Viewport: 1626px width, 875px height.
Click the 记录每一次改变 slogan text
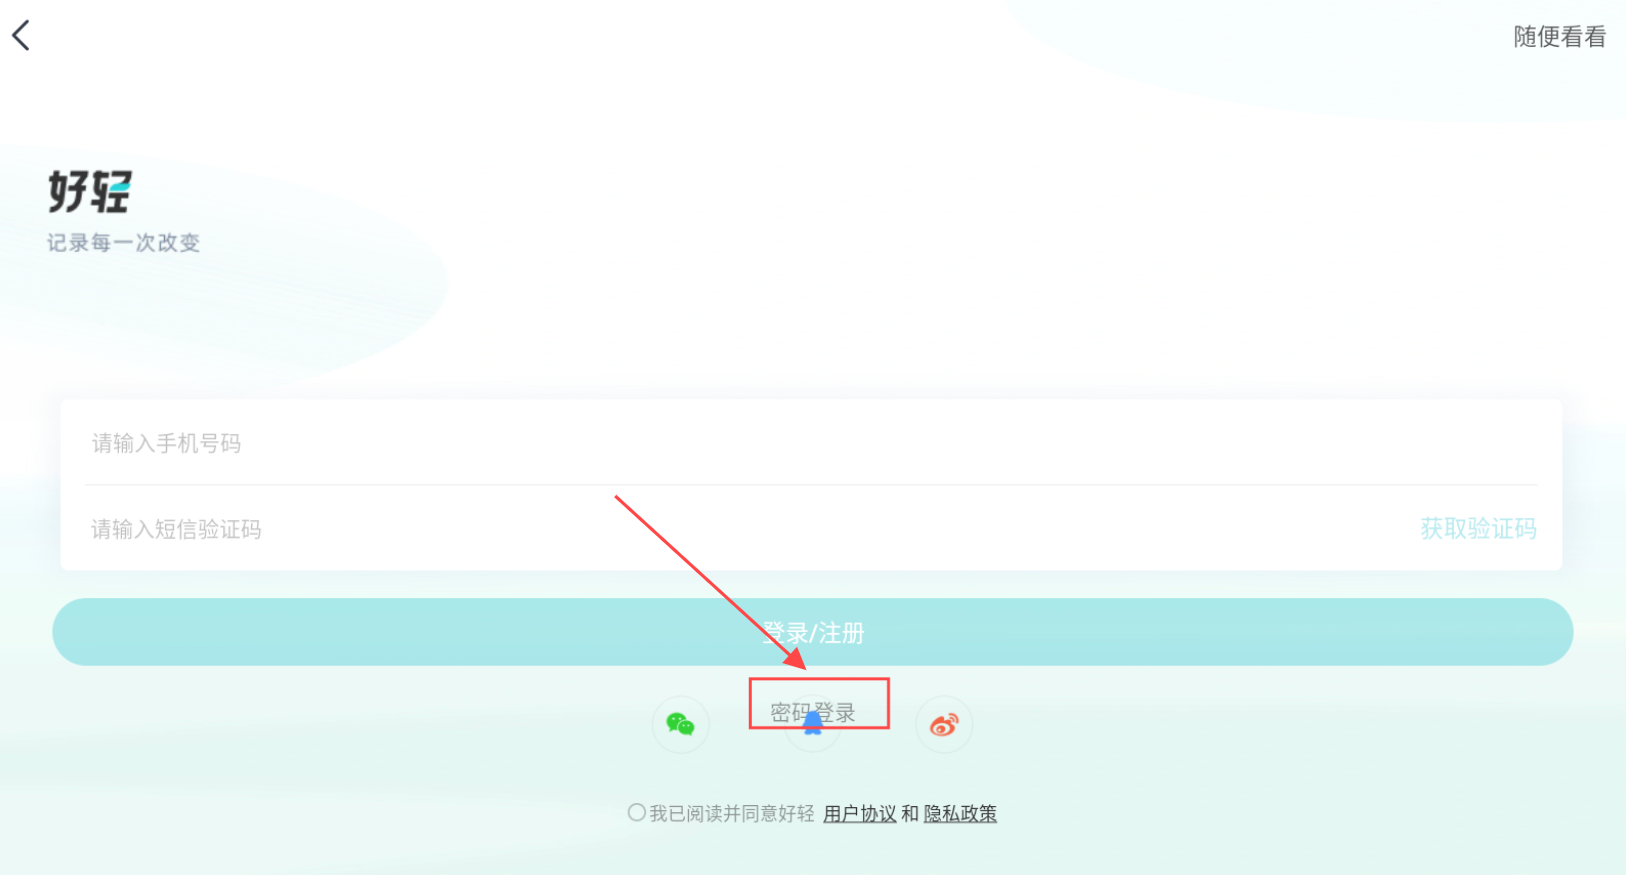coord(123,243)
